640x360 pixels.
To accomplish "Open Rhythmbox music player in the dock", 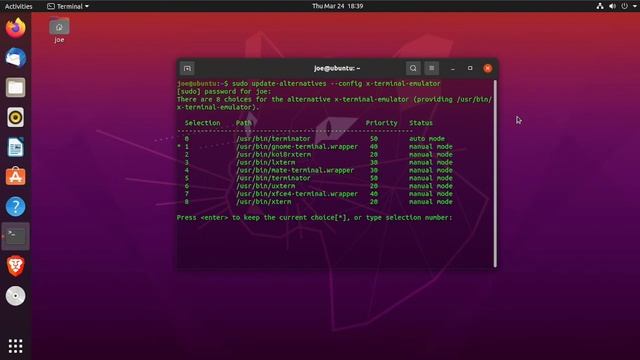I will coord(16,117).
